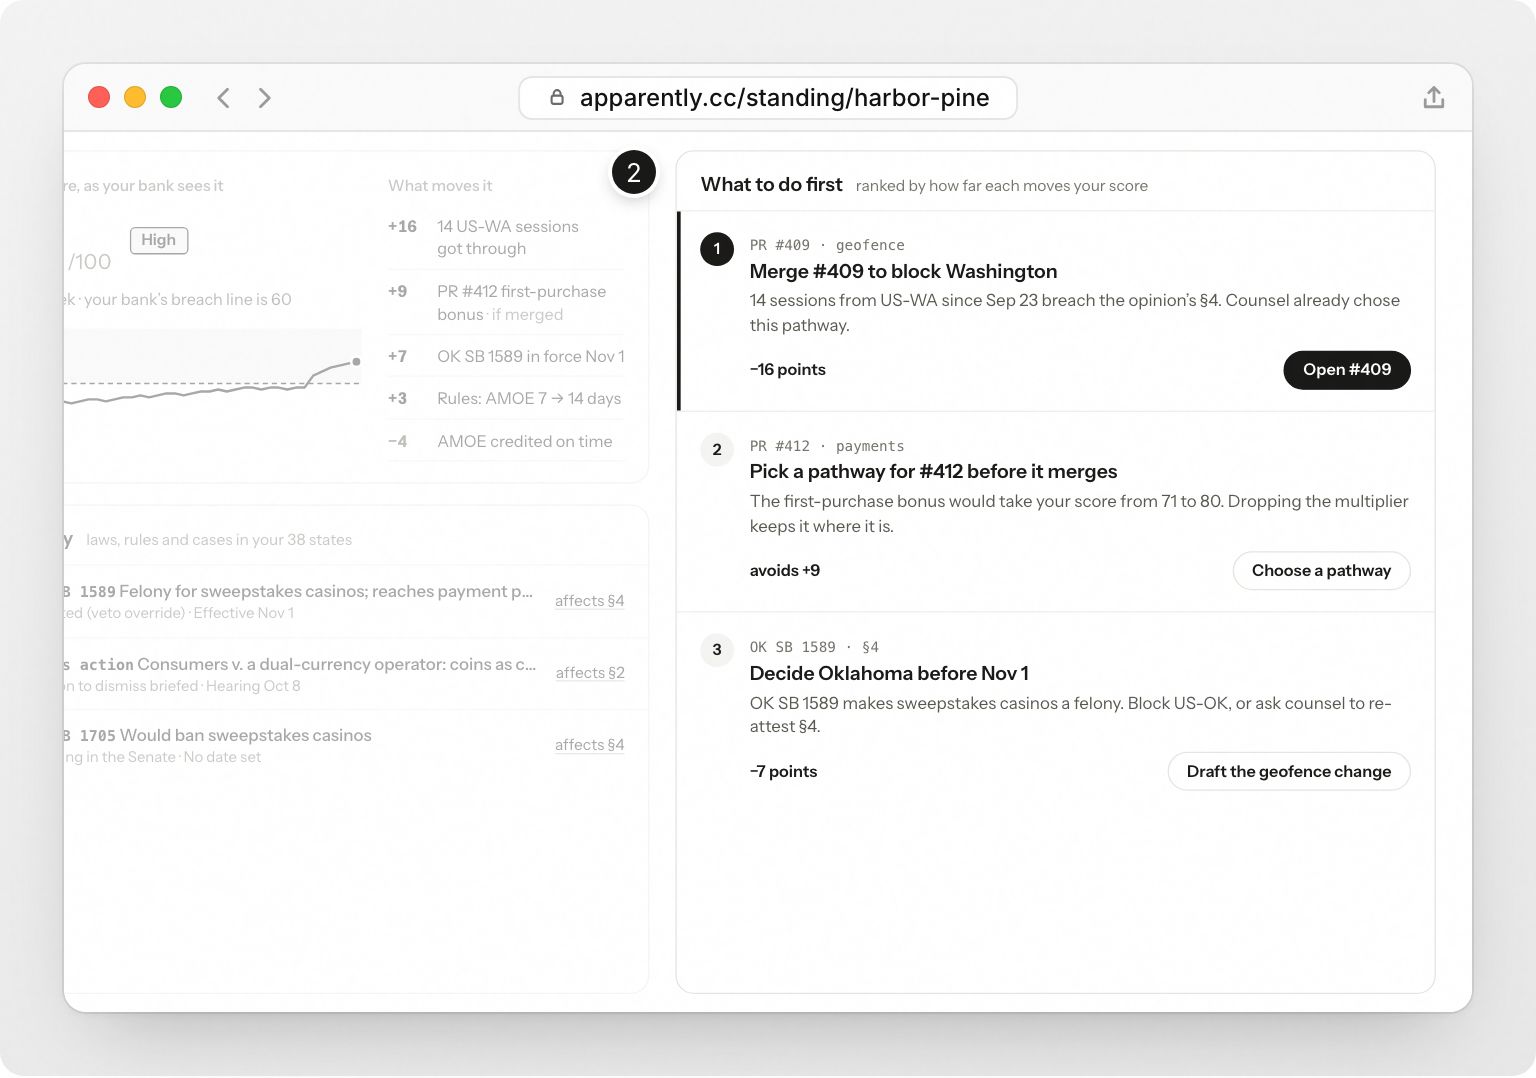The image size is (1536, 1078).
Task: Select the title Merge #409 to block Washington
Action: click(903, 271)
